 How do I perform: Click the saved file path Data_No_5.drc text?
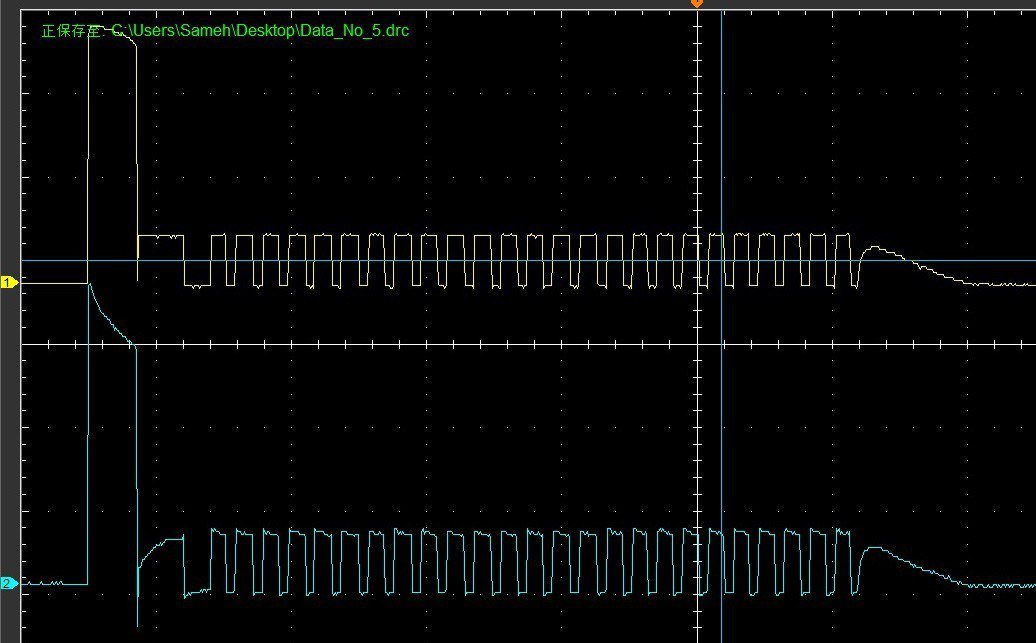(x=260, y=30)
